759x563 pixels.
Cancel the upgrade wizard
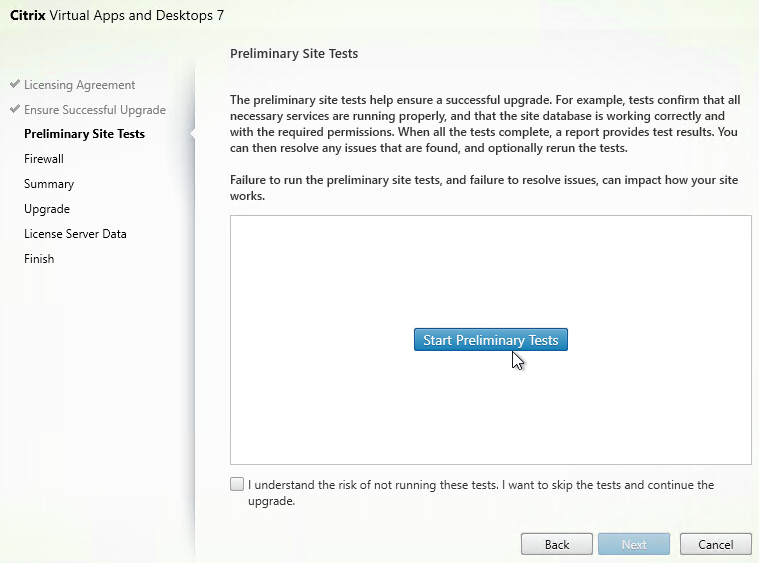[715, 544]
